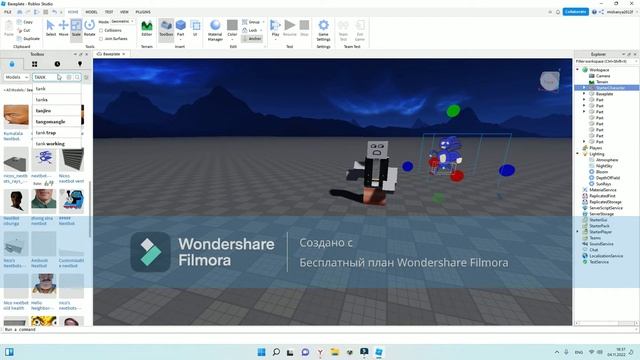
Task: Start the Play test
Action: tap(276, 27)
